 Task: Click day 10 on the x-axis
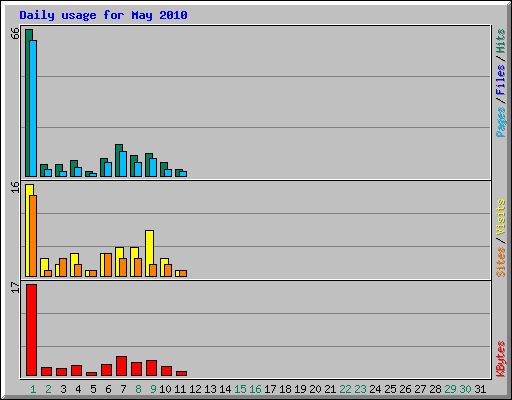pyautogui.click(x=165, y=389)
